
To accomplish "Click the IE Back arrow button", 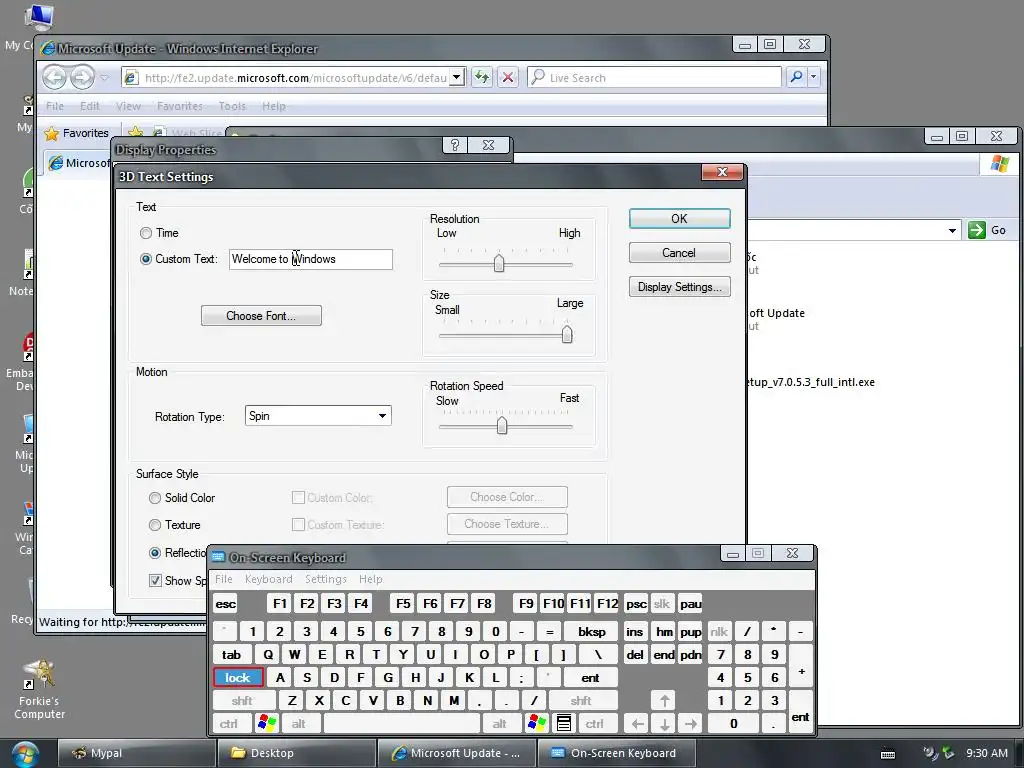I will point(55,78).
